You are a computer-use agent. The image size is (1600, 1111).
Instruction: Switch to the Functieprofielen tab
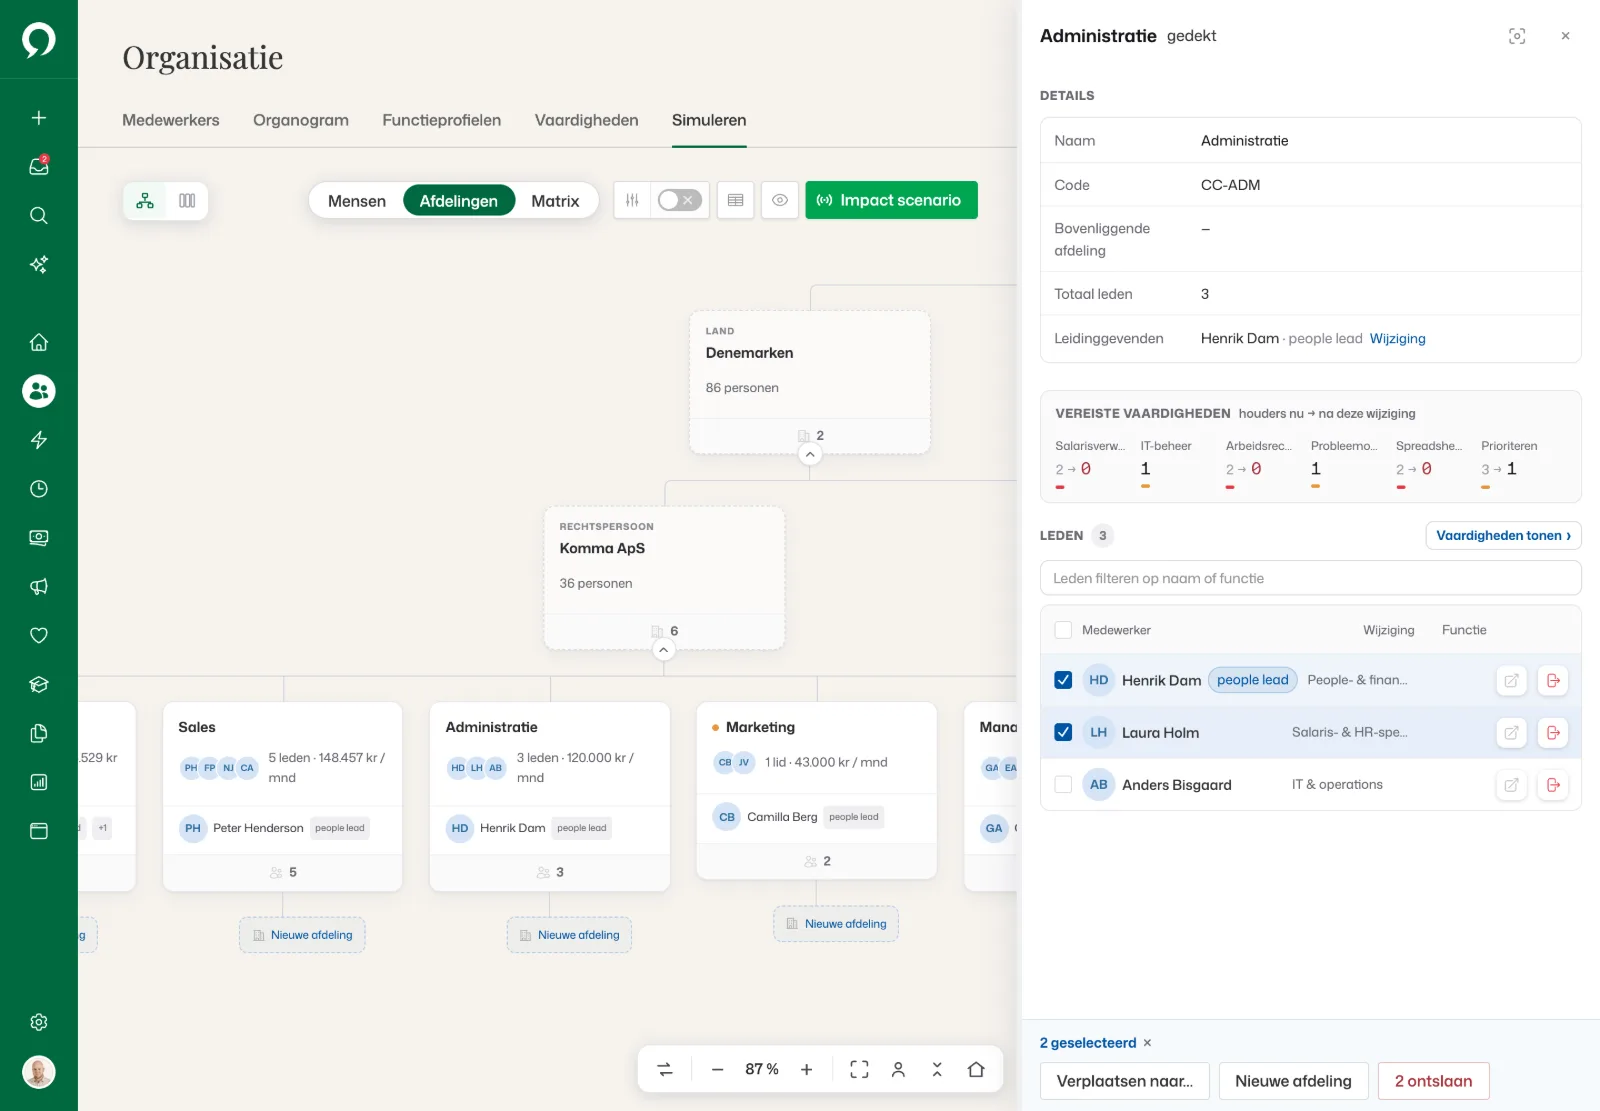[x=441, y=120]
